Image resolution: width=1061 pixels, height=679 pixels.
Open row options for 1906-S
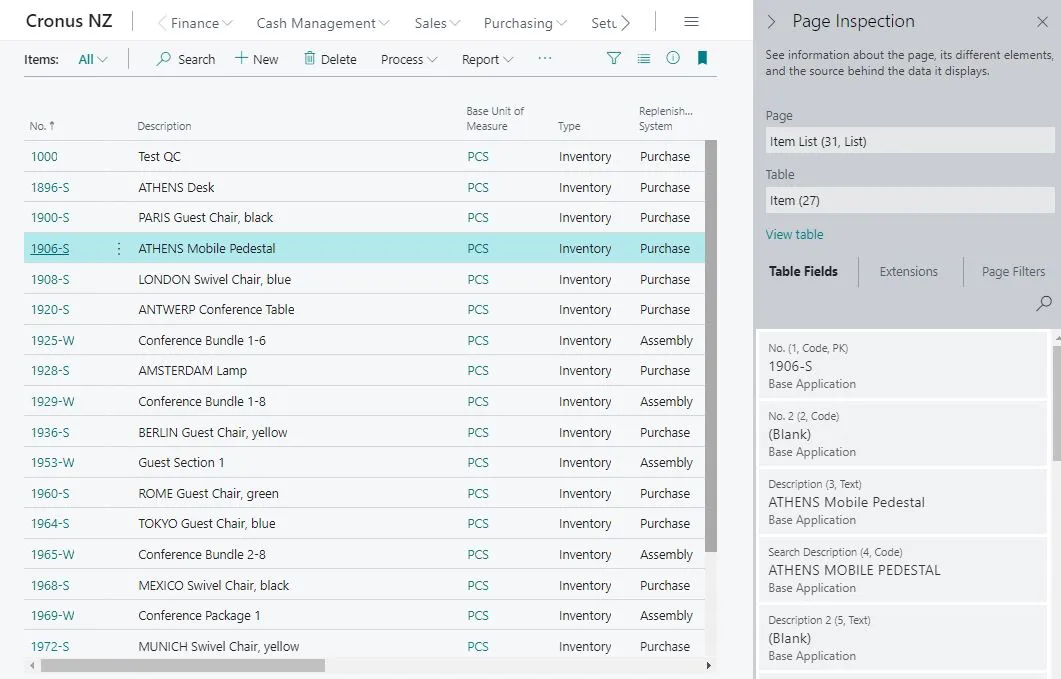pos(119,248)
